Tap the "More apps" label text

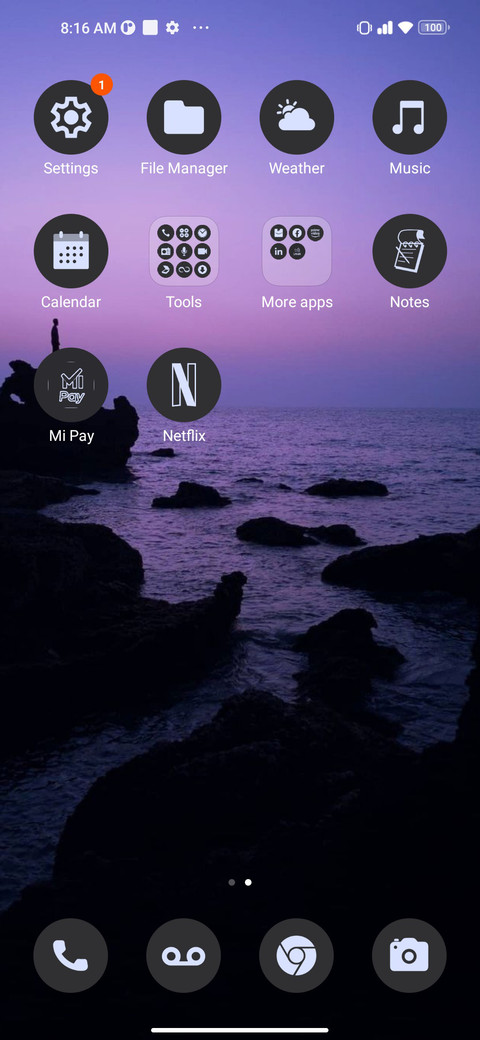pyautogui.click(x=296, y=302)
